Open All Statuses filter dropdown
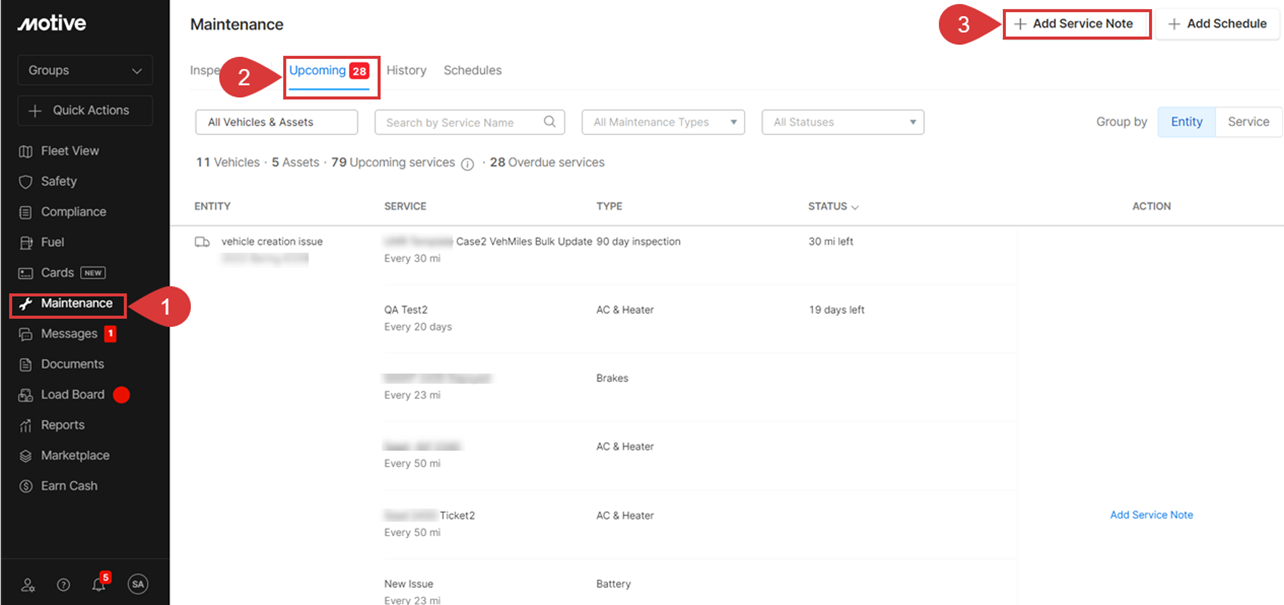 842,122
